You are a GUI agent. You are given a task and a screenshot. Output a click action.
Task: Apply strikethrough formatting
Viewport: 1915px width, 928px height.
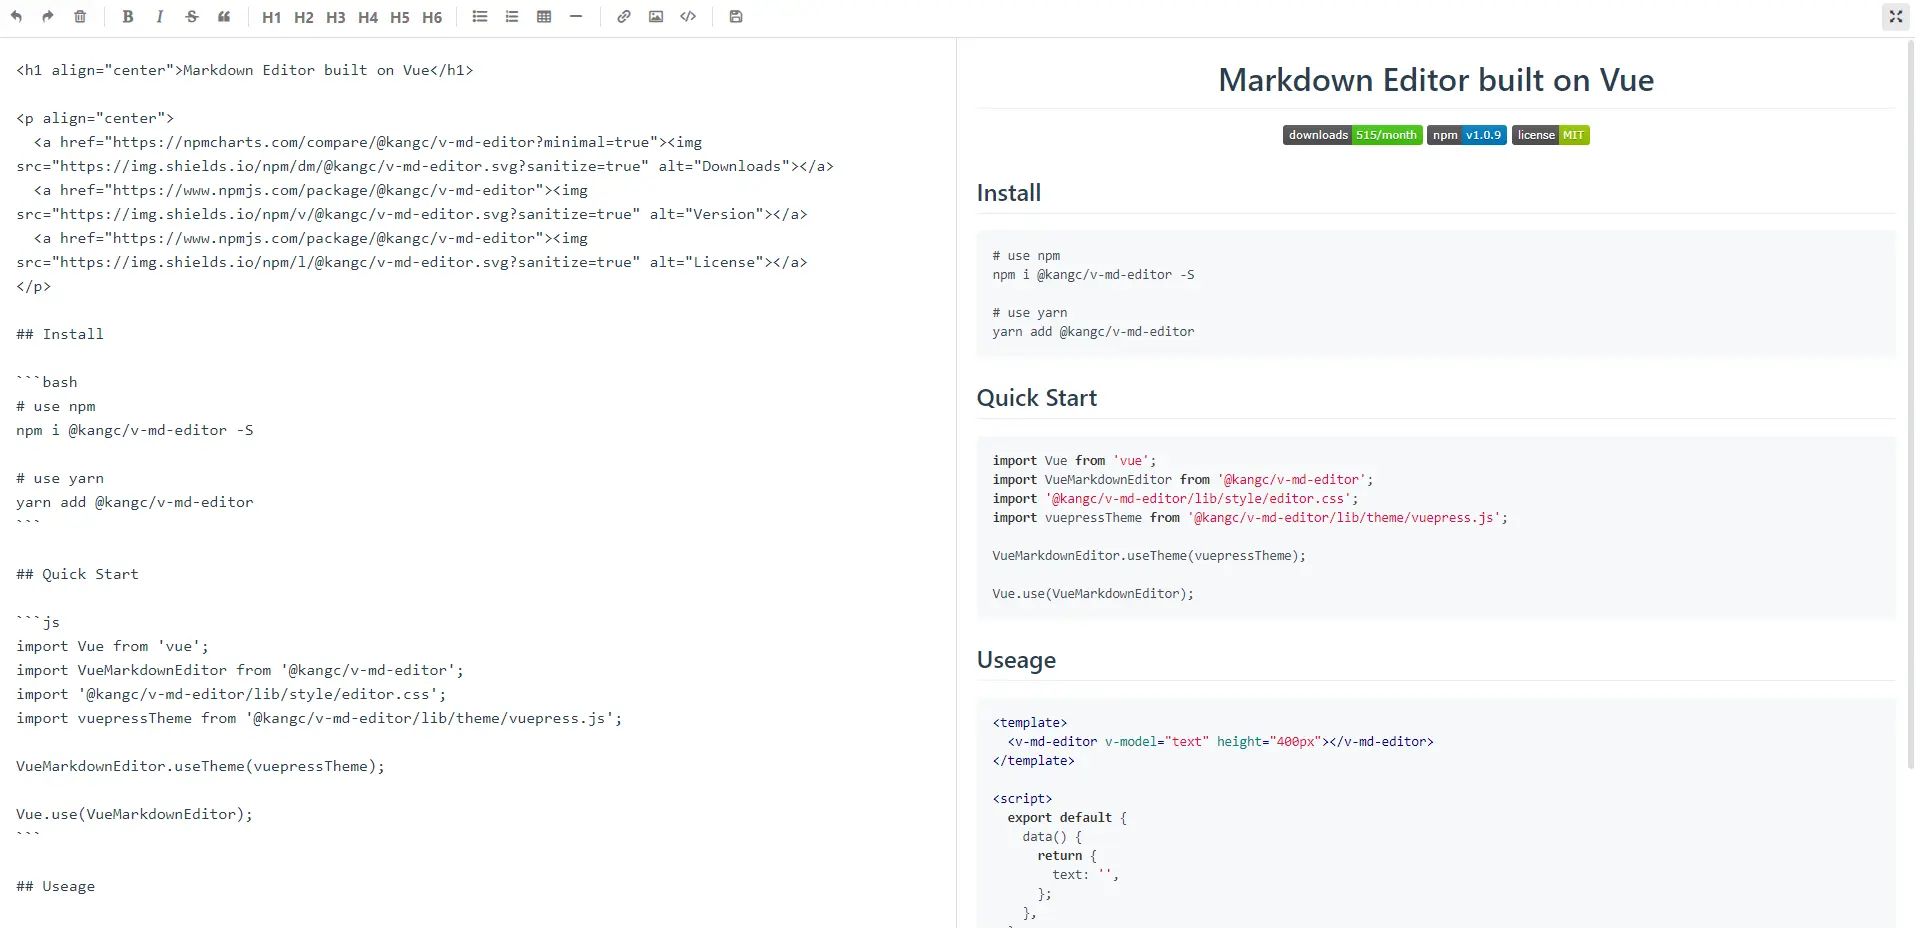click(192, 17)
